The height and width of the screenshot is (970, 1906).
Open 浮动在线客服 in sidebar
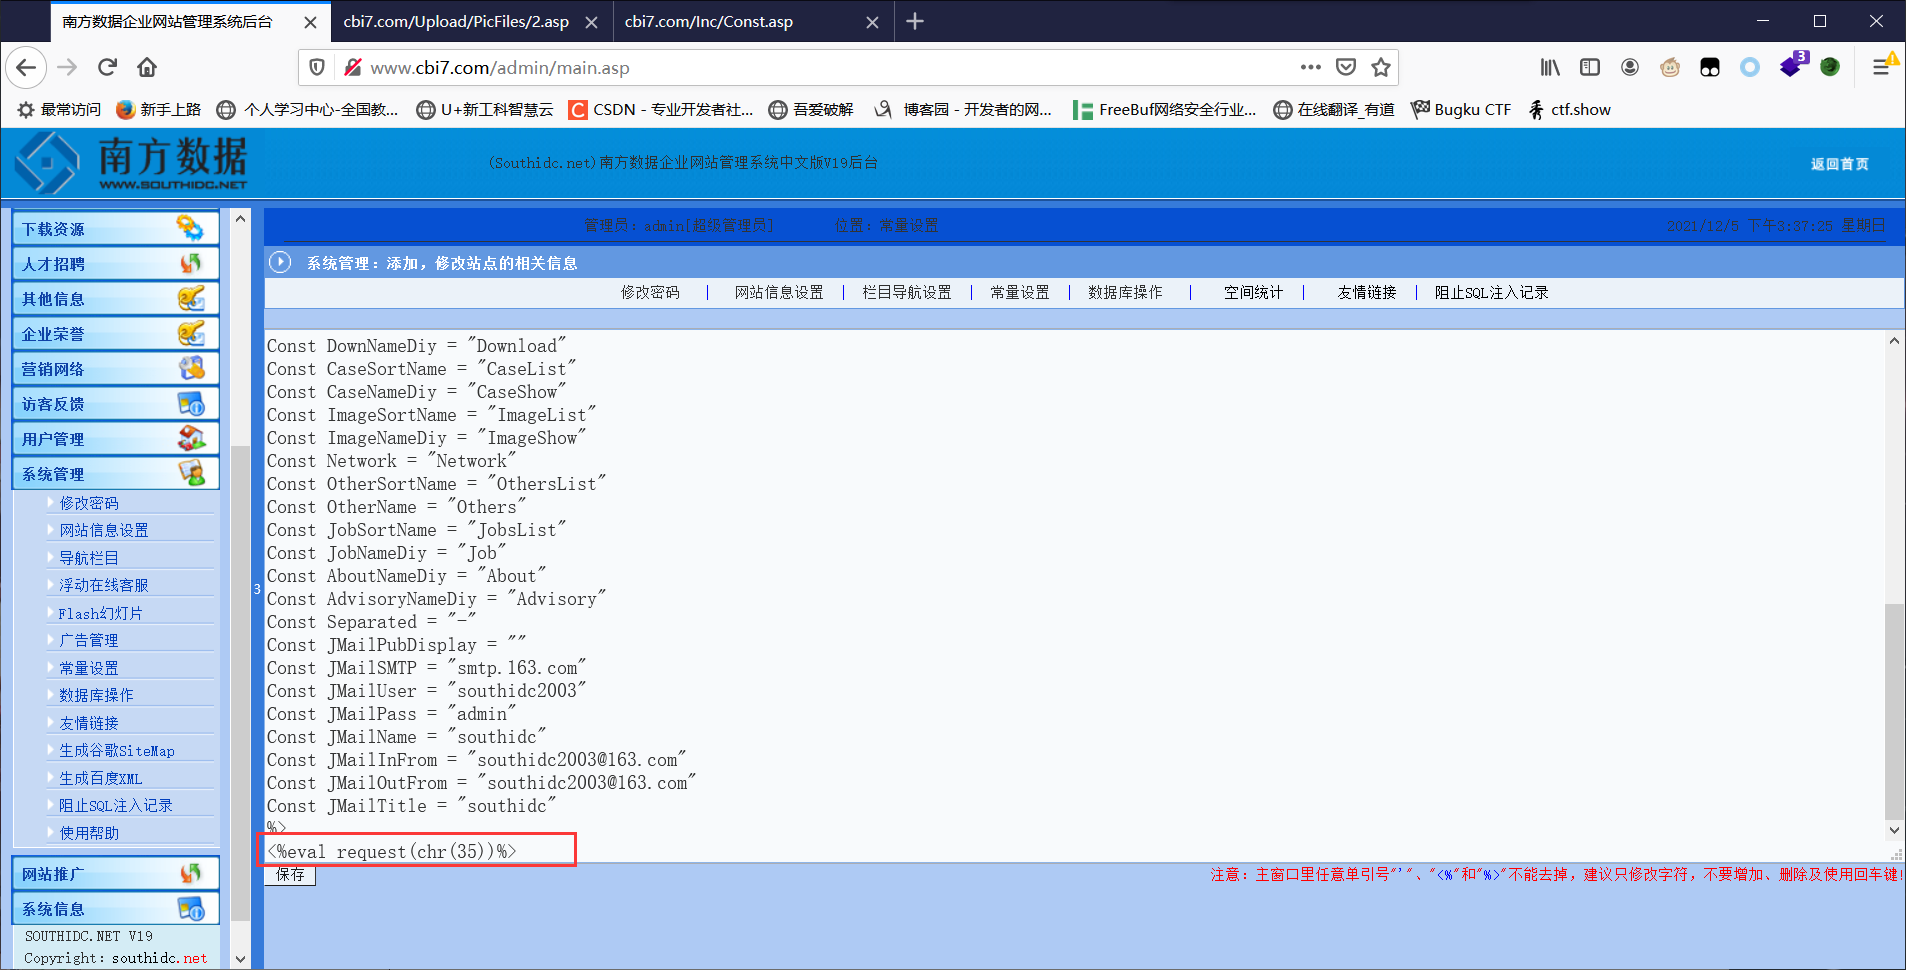104,585
